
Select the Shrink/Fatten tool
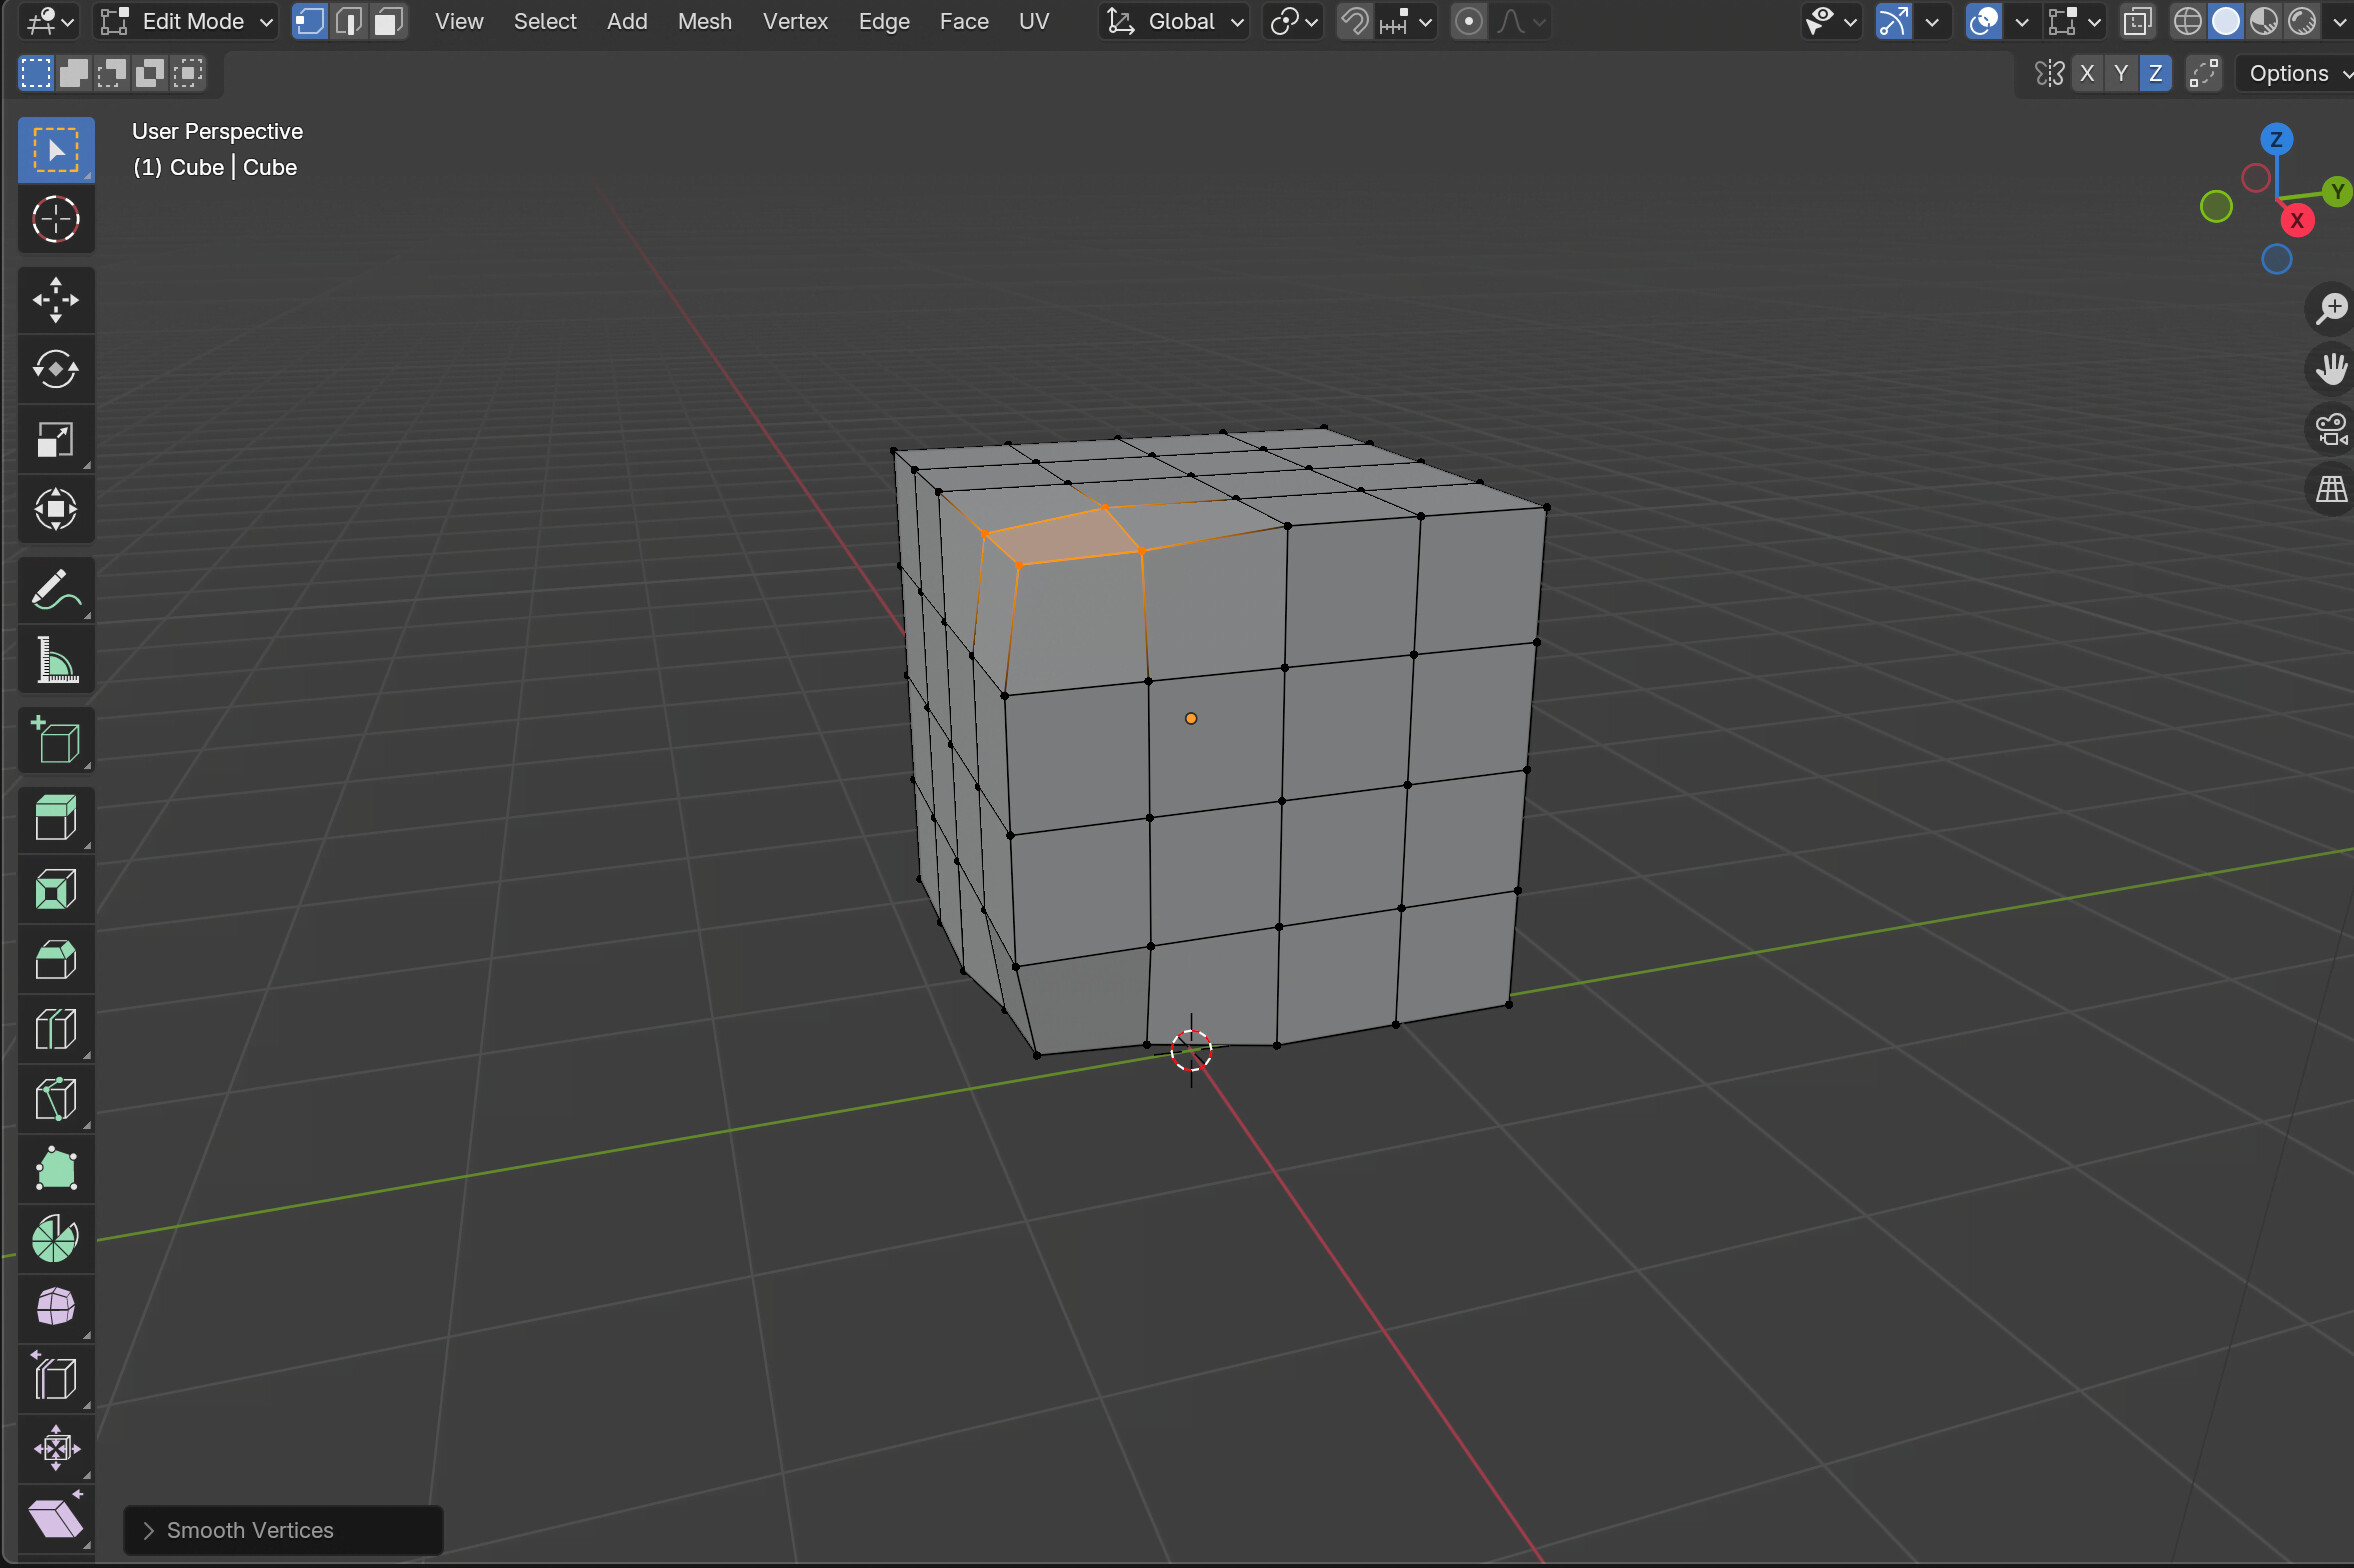56,1449
